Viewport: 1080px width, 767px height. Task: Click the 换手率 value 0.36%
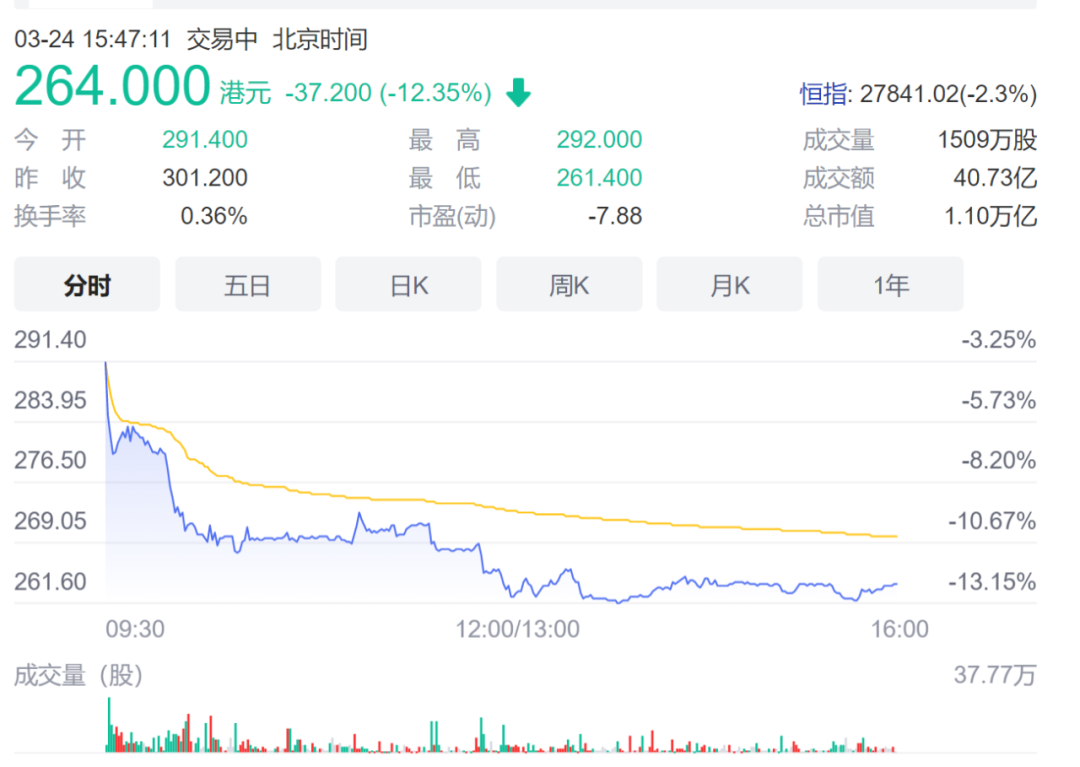click(x=214, y=216)
